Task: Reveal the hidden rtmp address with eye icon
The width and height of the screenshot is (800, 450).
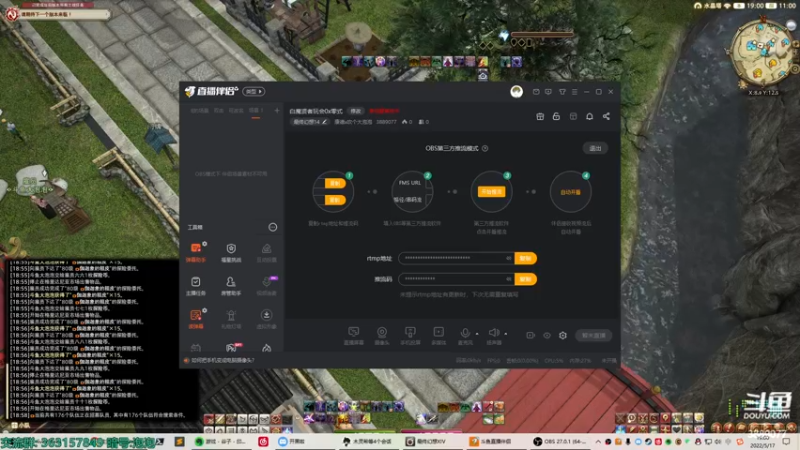Action: pos(508,258)
